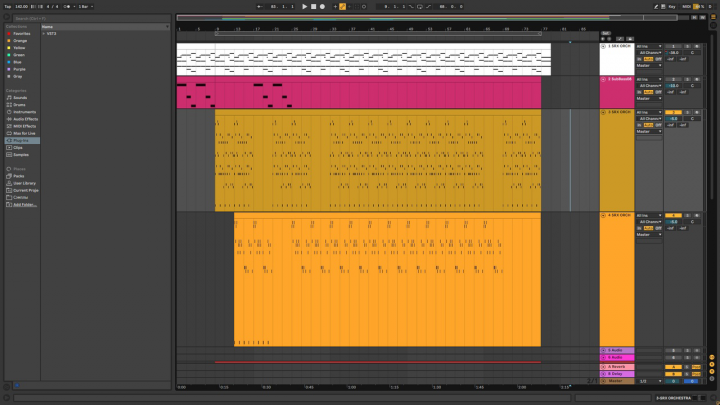Select the 5 Audio track header

point(617,350)
